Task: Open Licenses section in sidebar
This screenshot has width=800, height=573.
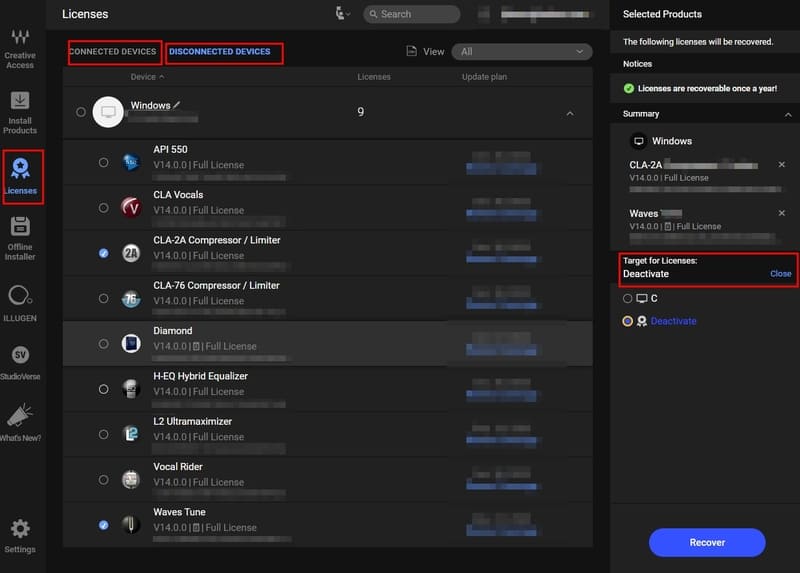Action: pos(21,177)
